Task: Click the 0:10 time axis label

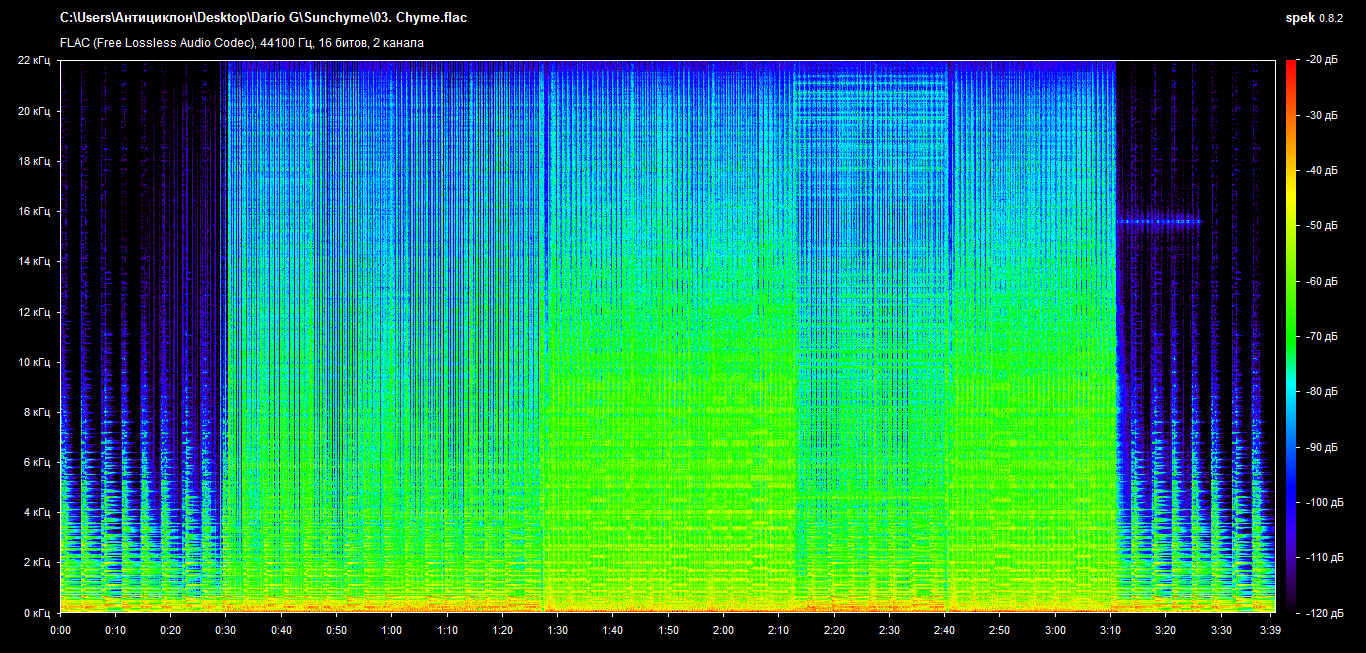Action: click(115, 631)
